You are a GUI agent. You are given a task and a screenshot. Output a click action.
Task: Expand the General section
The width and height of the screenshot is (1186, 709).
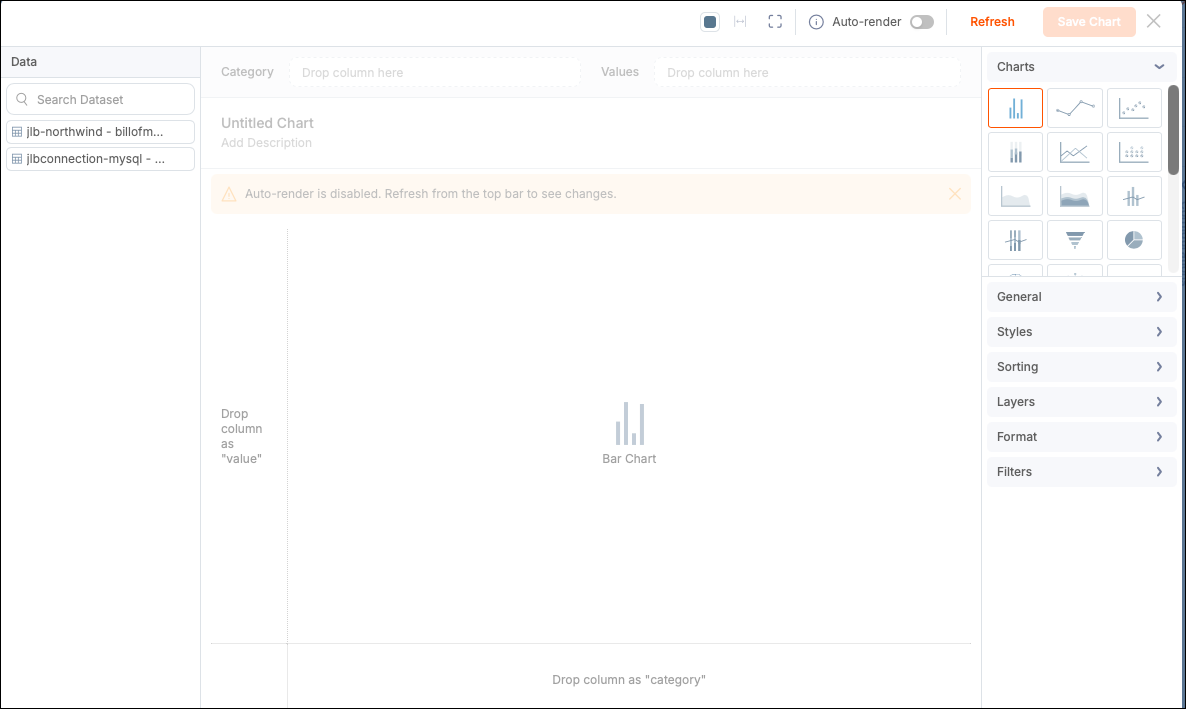click(x=1081, y=297)
